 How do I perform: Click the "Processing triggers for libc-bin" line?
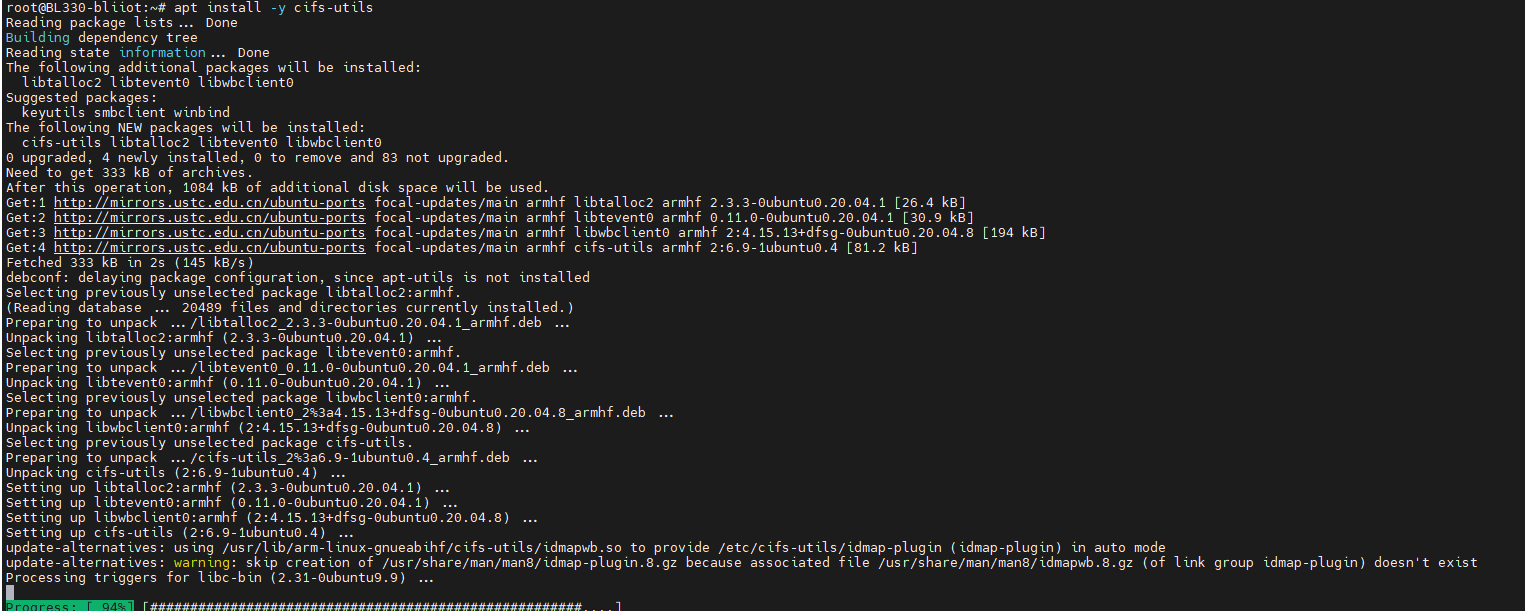coord(219,578)
